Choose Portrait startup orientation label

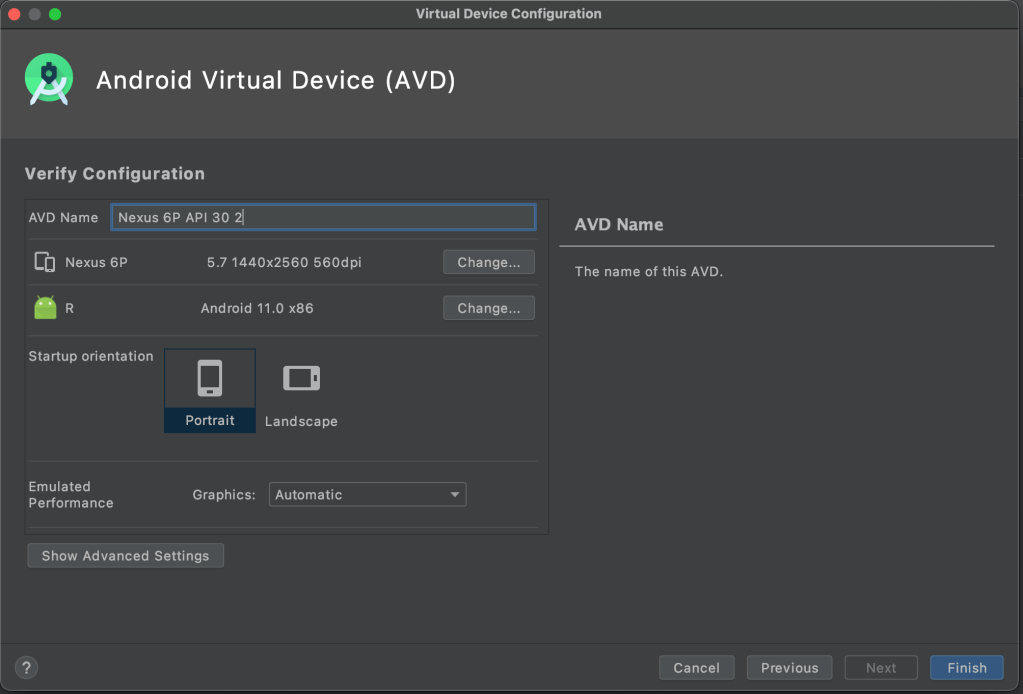(x=210, y=421)
